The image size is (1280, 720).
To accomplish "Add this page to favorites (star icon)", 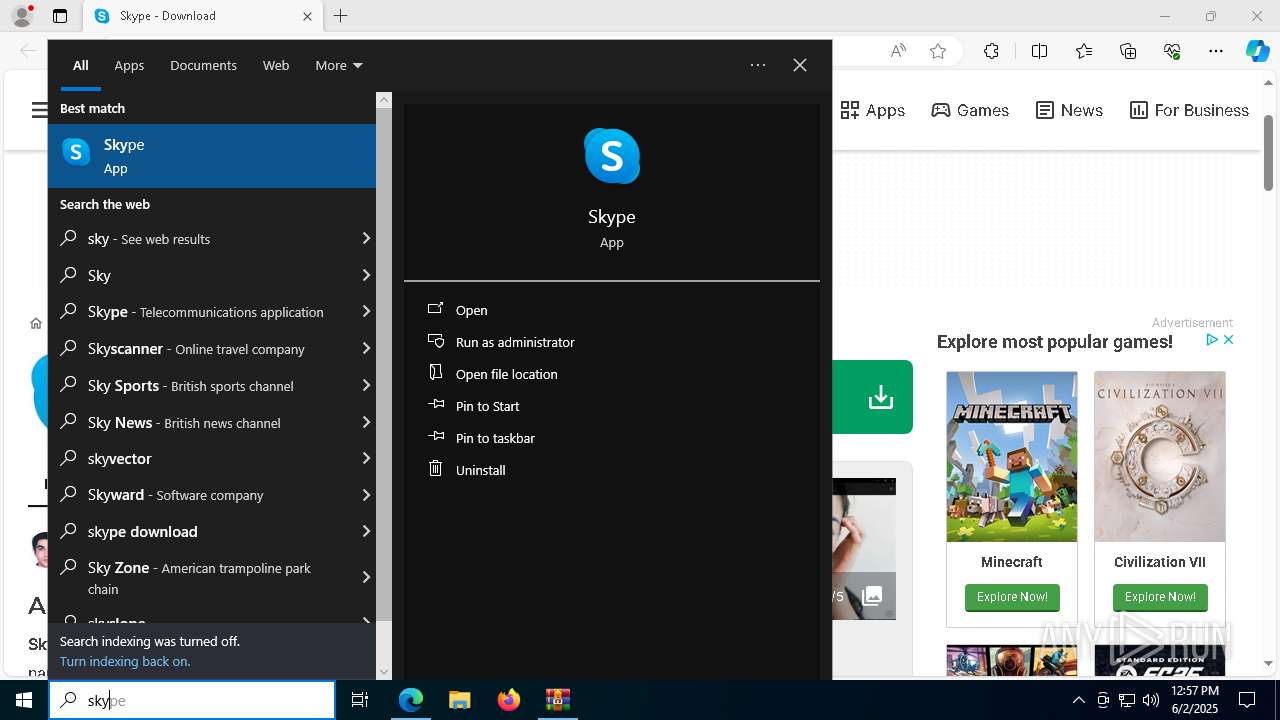I will (x=938, y=51).
